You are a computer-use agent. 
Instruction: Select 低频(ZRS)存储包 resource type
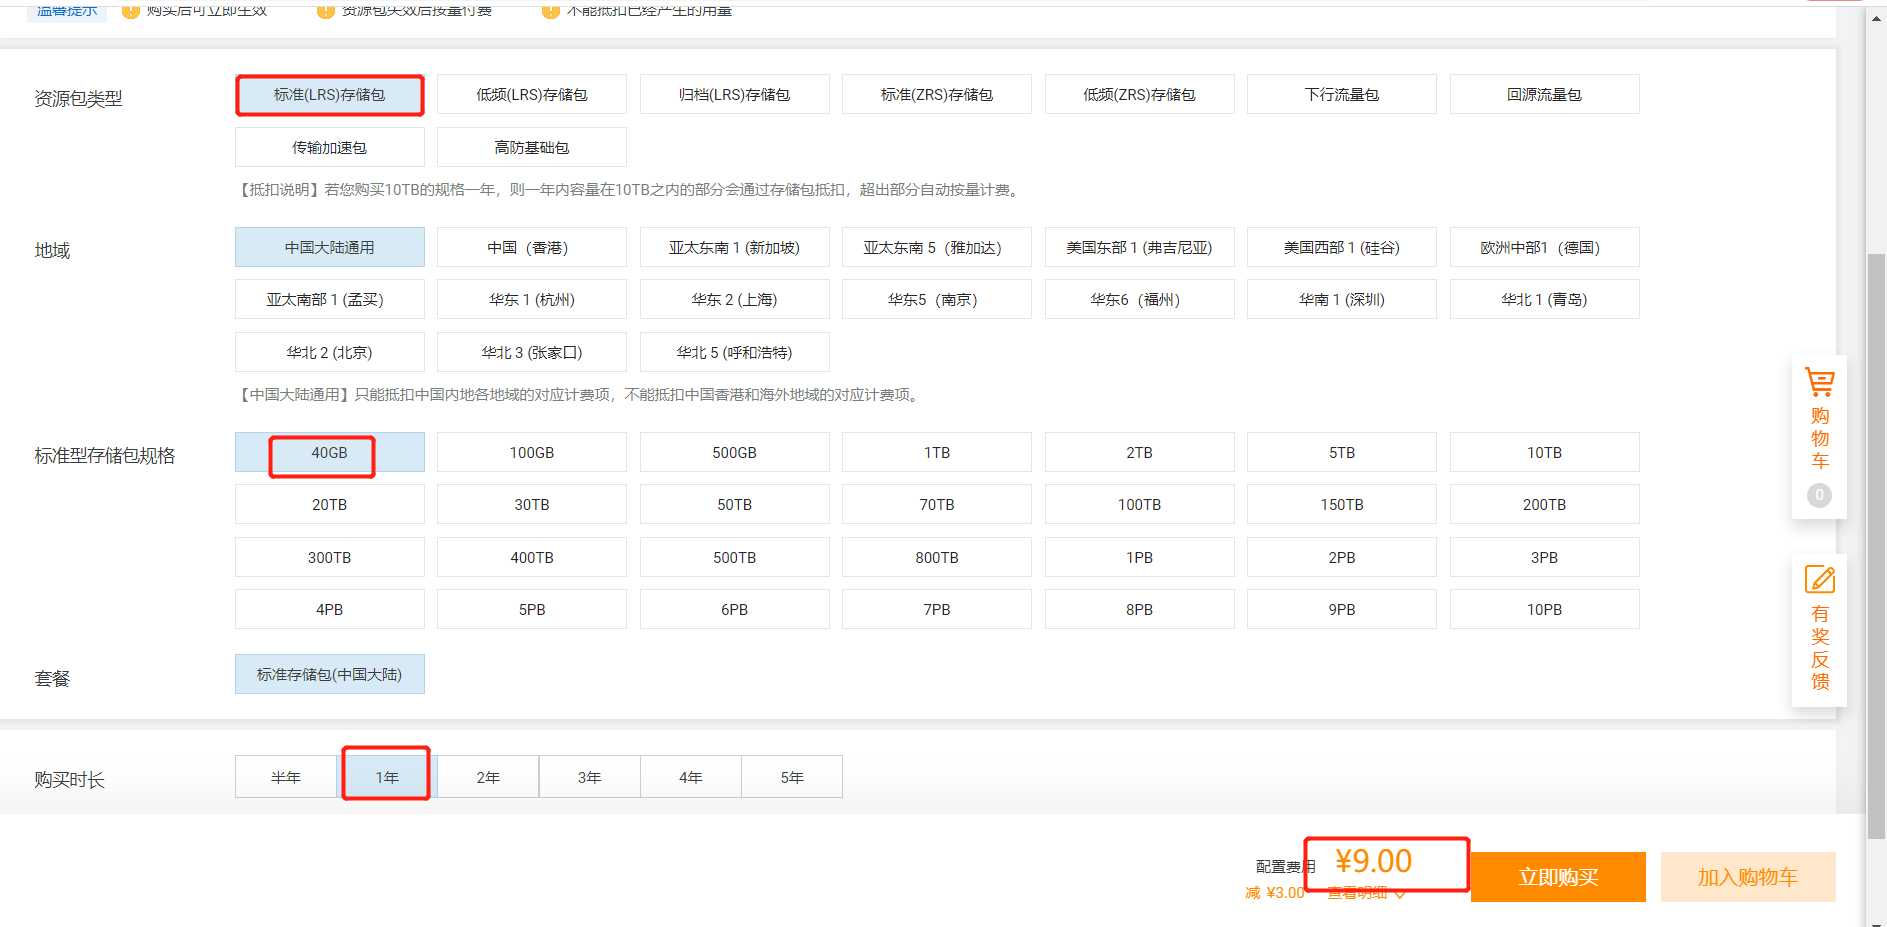coord(1140,95)
